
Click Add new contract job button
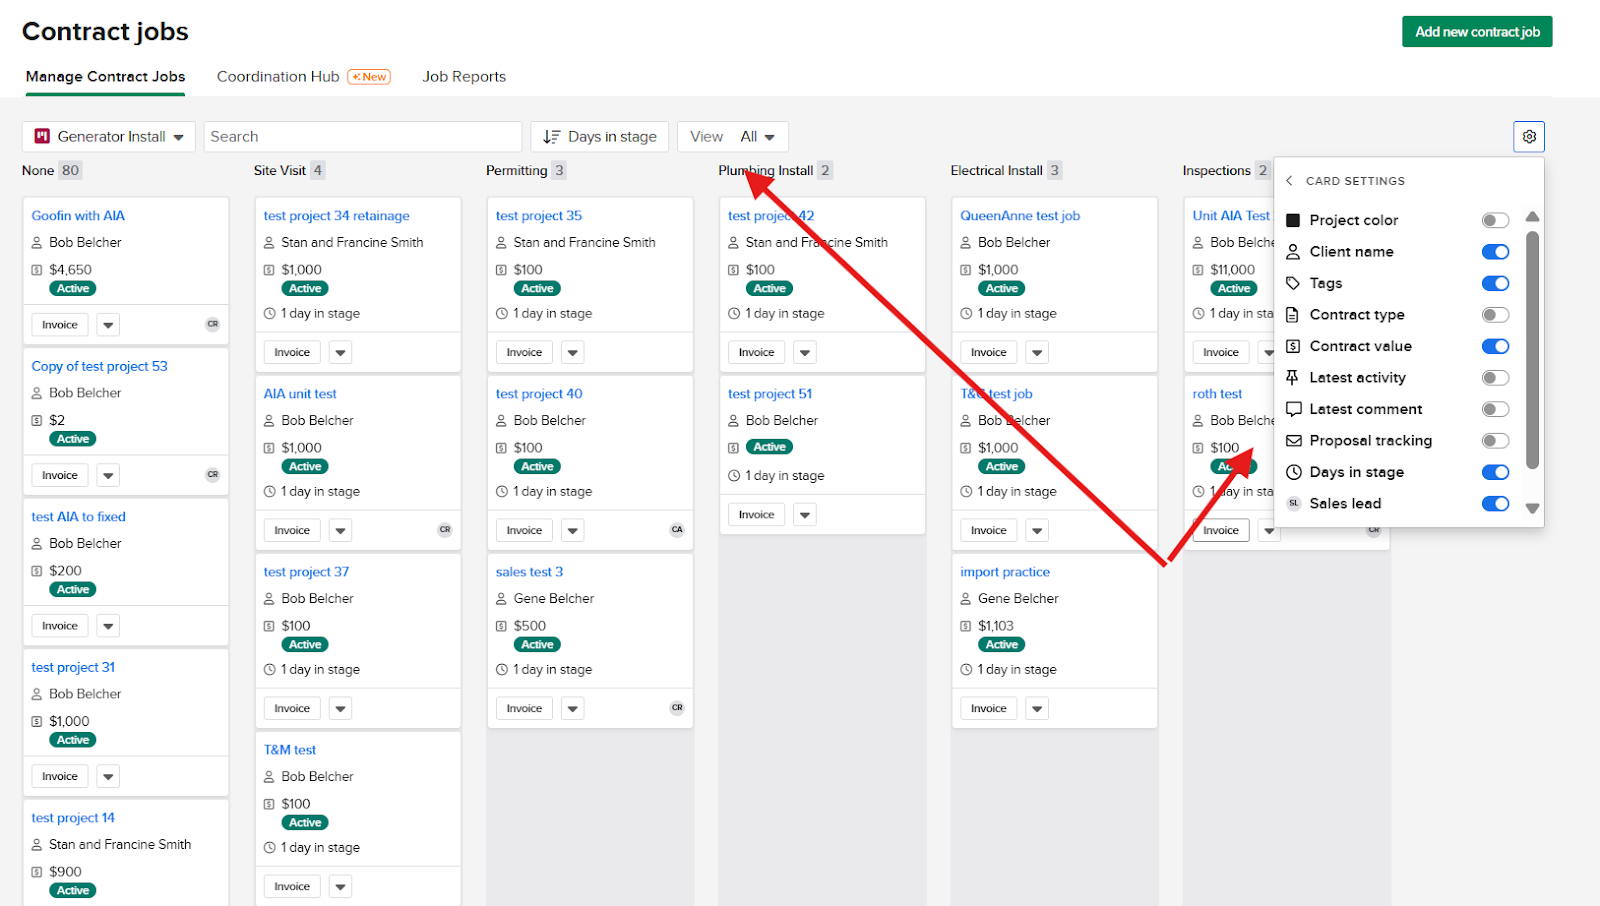pos(1476,32)
